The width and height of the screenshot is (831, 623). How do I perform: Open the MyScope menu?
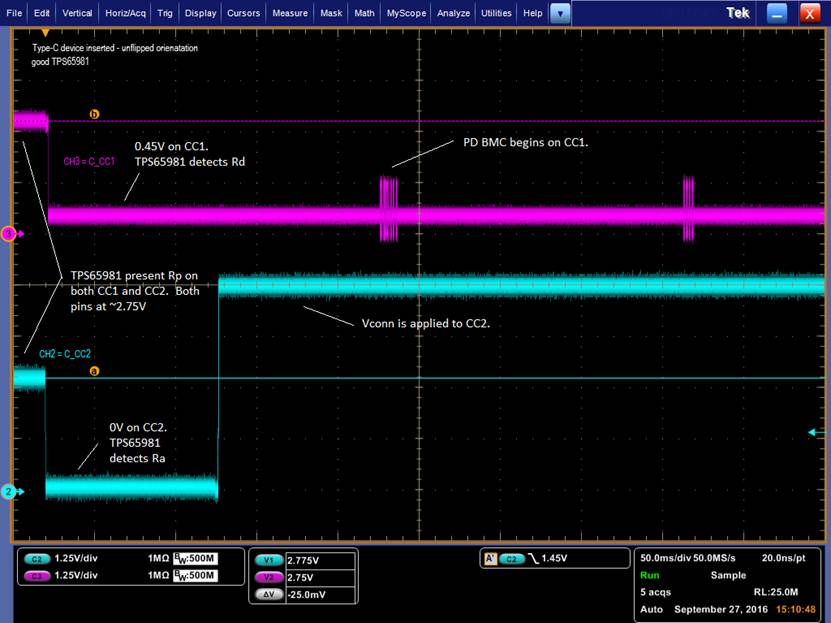pos(406,13)
